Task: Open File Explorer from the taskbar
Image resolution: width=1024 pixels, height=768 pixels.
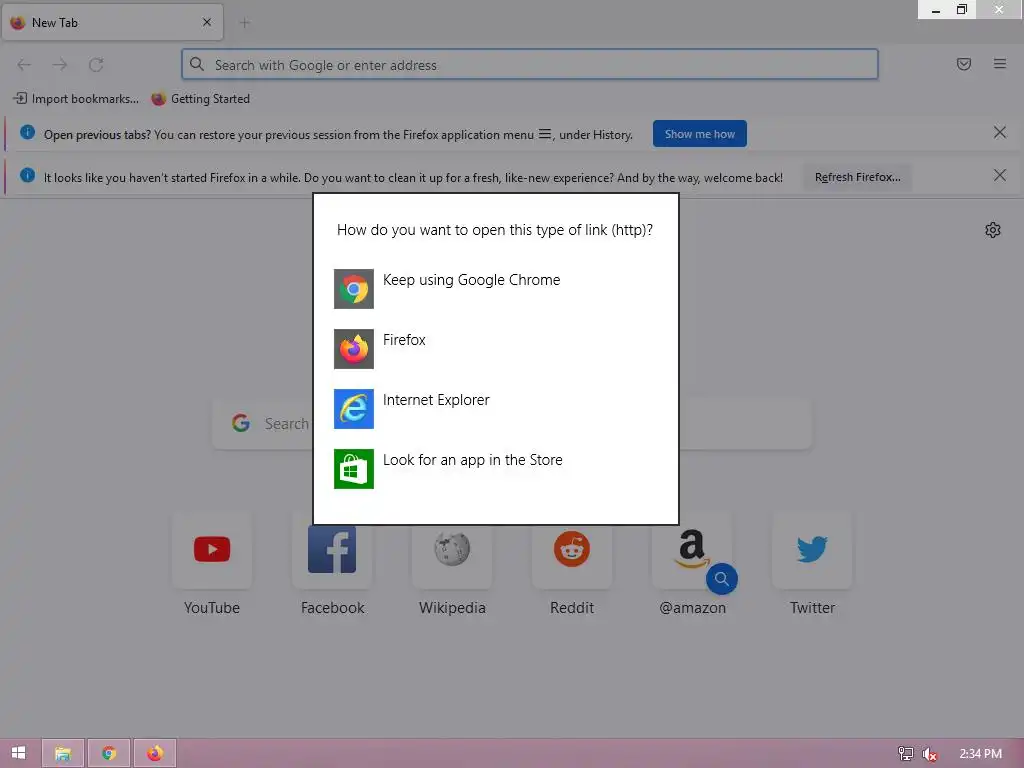Action: coord(63,754)
